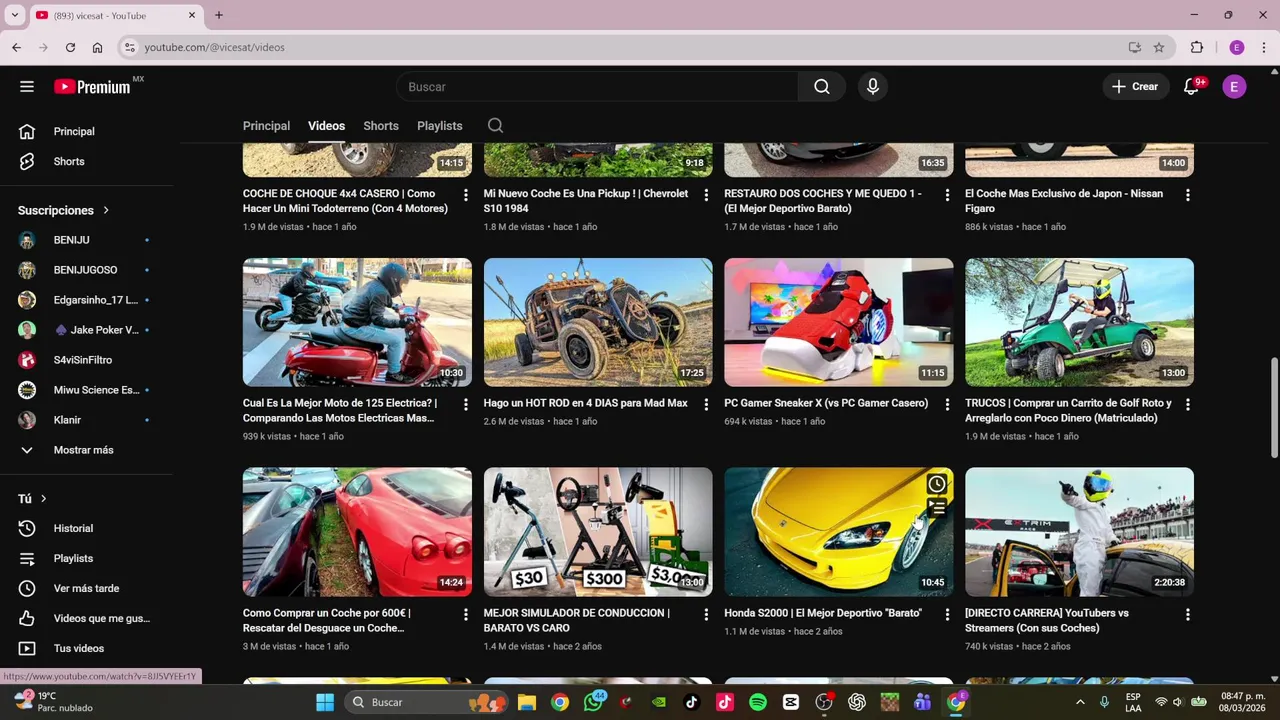Open the red scooter video thumbnail

point(357,322)
